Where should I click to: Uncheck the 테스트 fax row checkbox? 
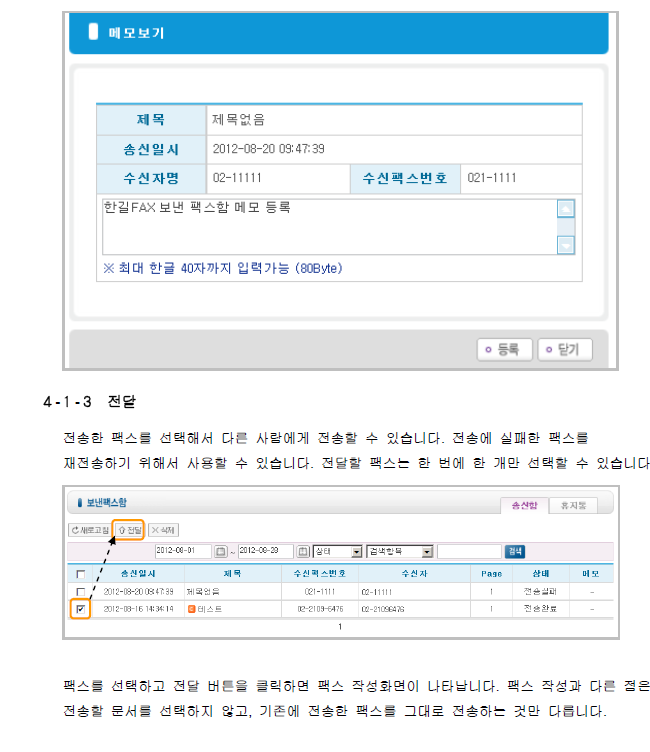(x=81, y=608)
